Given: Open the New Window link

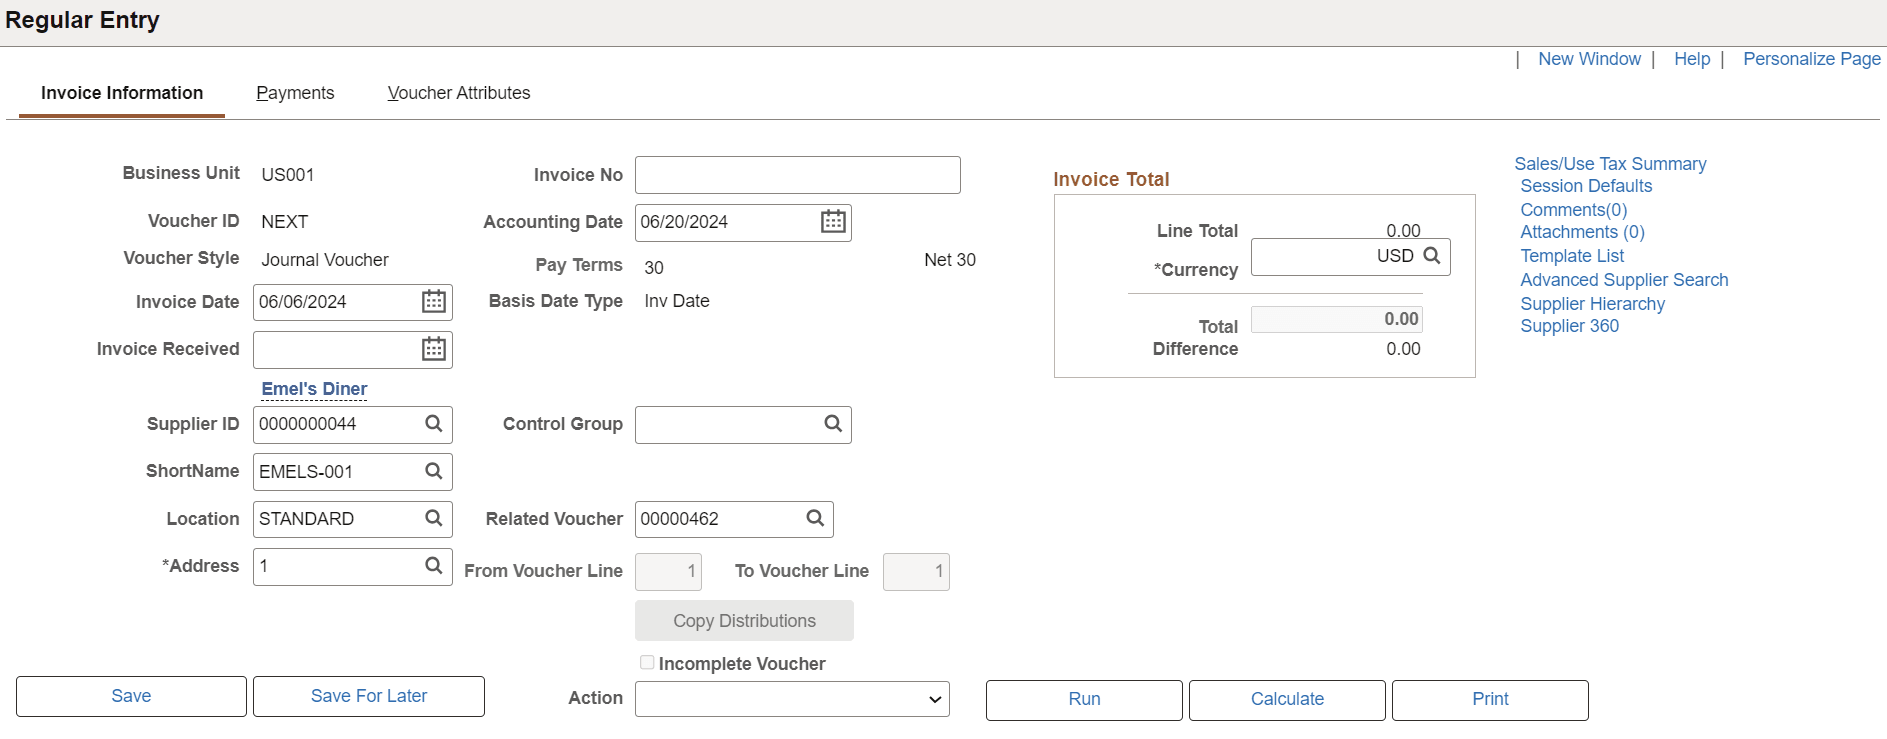Looking at the screenshot, I should [x=1589, y=59].
